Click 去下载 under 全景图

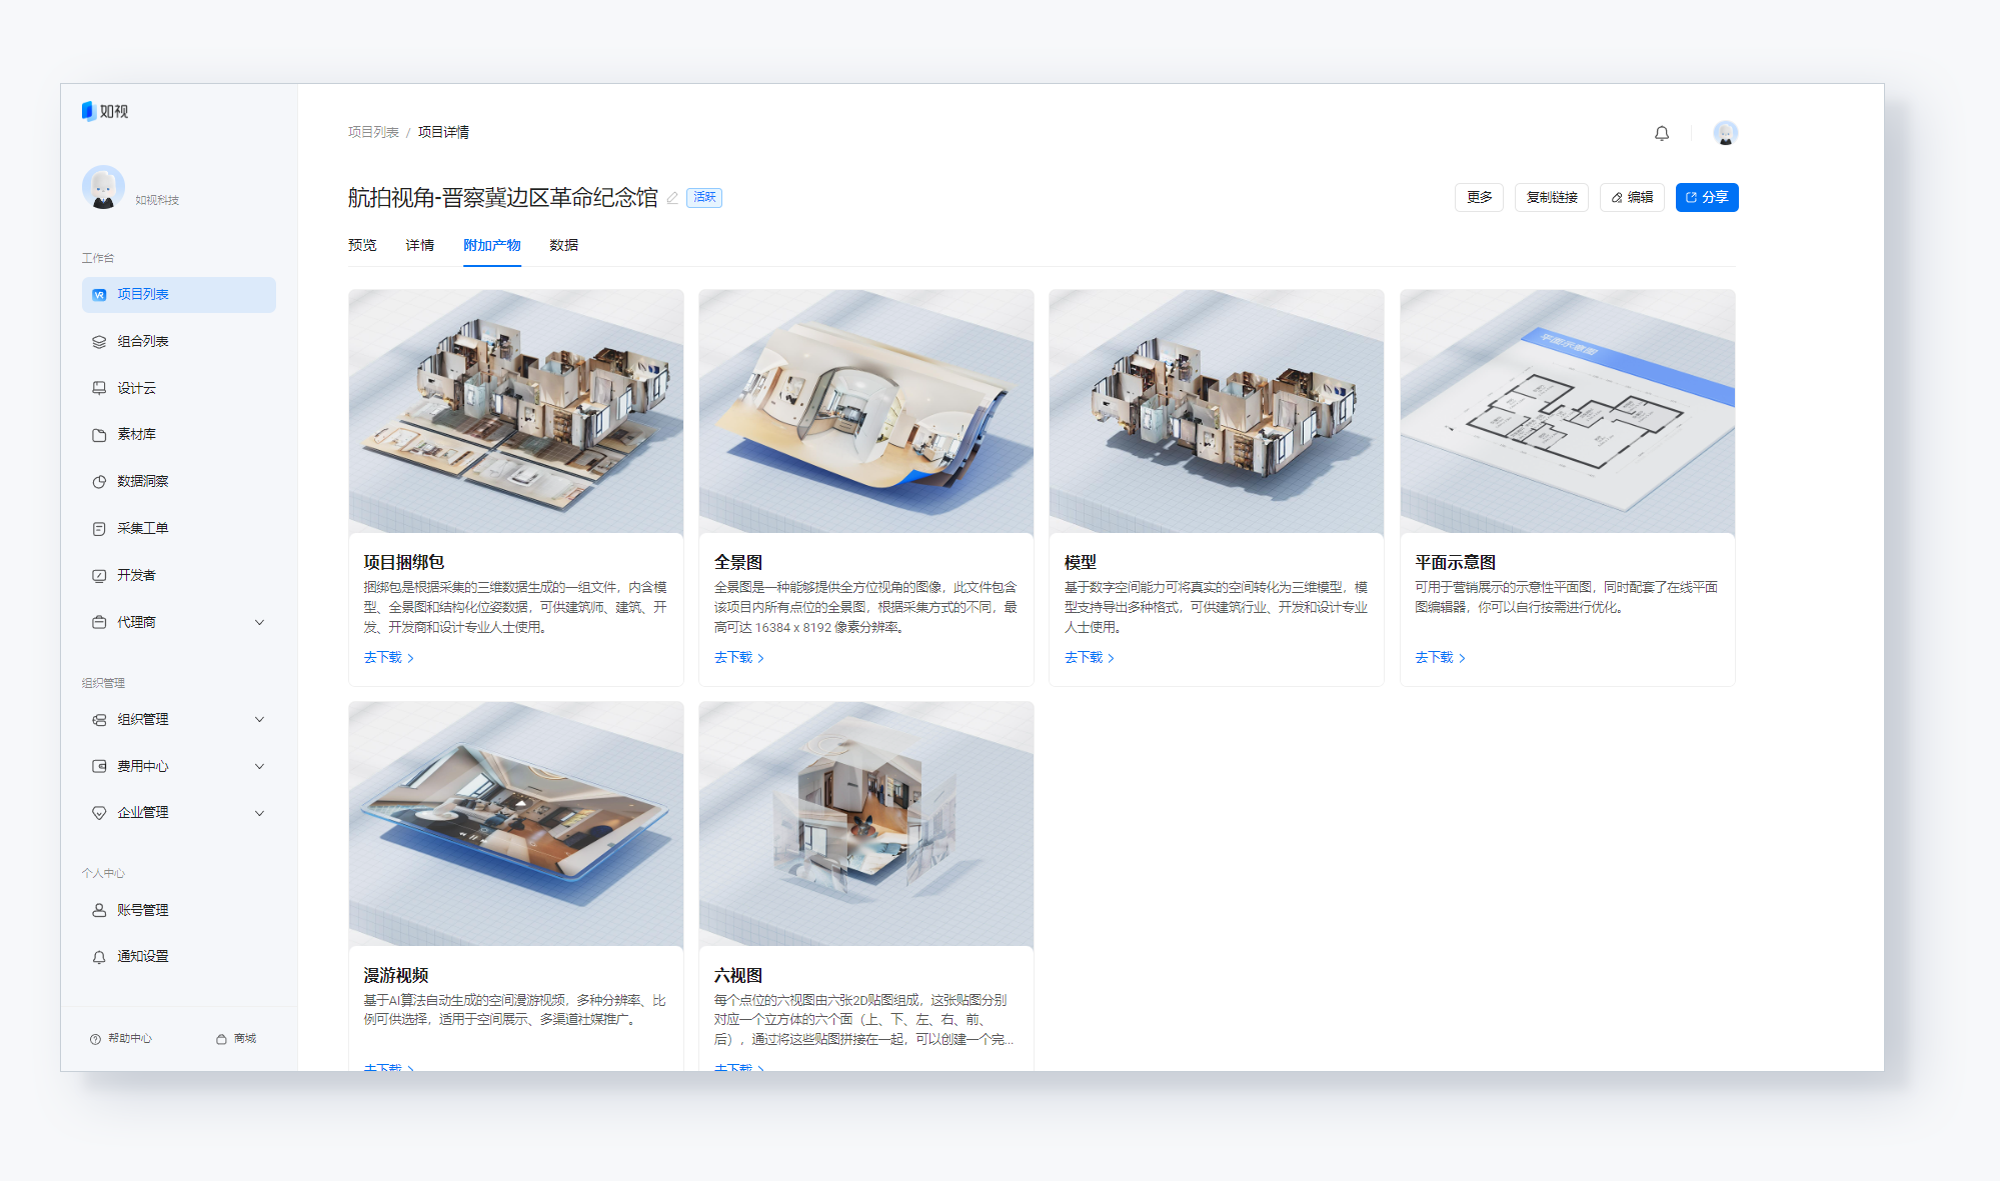point(739,658)
